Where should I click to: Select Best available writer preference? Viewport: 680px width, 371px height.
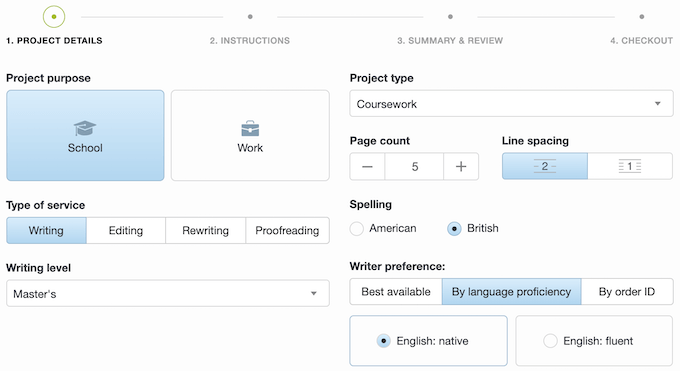396,292
